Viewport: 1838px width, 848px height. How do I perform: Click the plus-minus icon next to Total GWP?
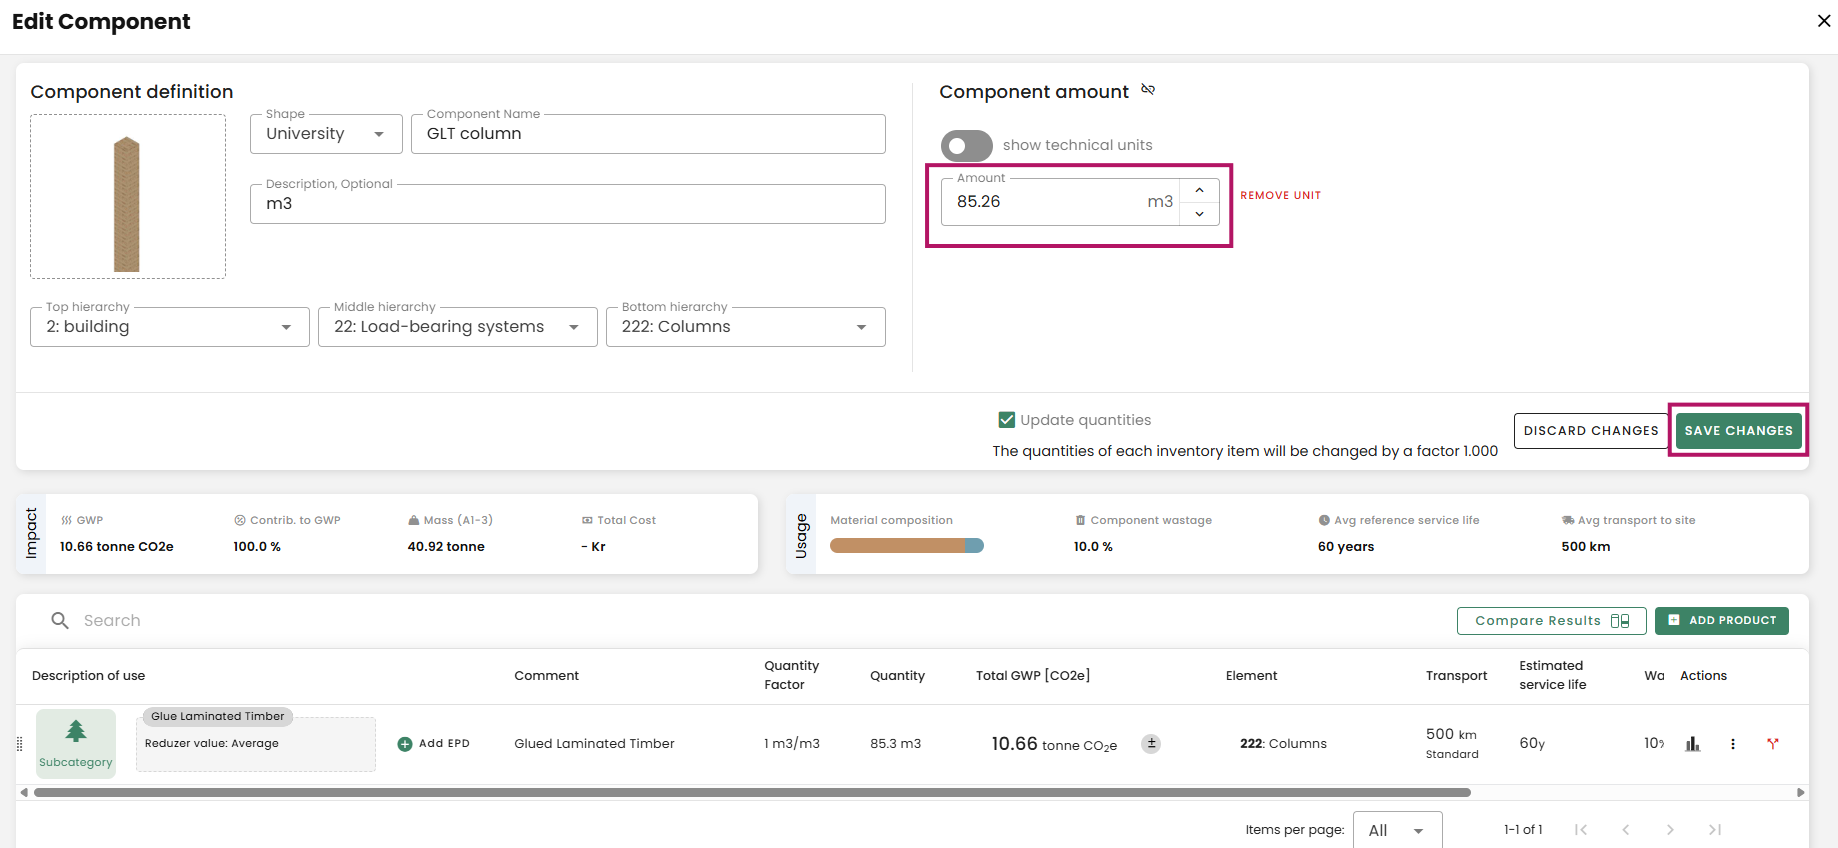pos(1151,743)
